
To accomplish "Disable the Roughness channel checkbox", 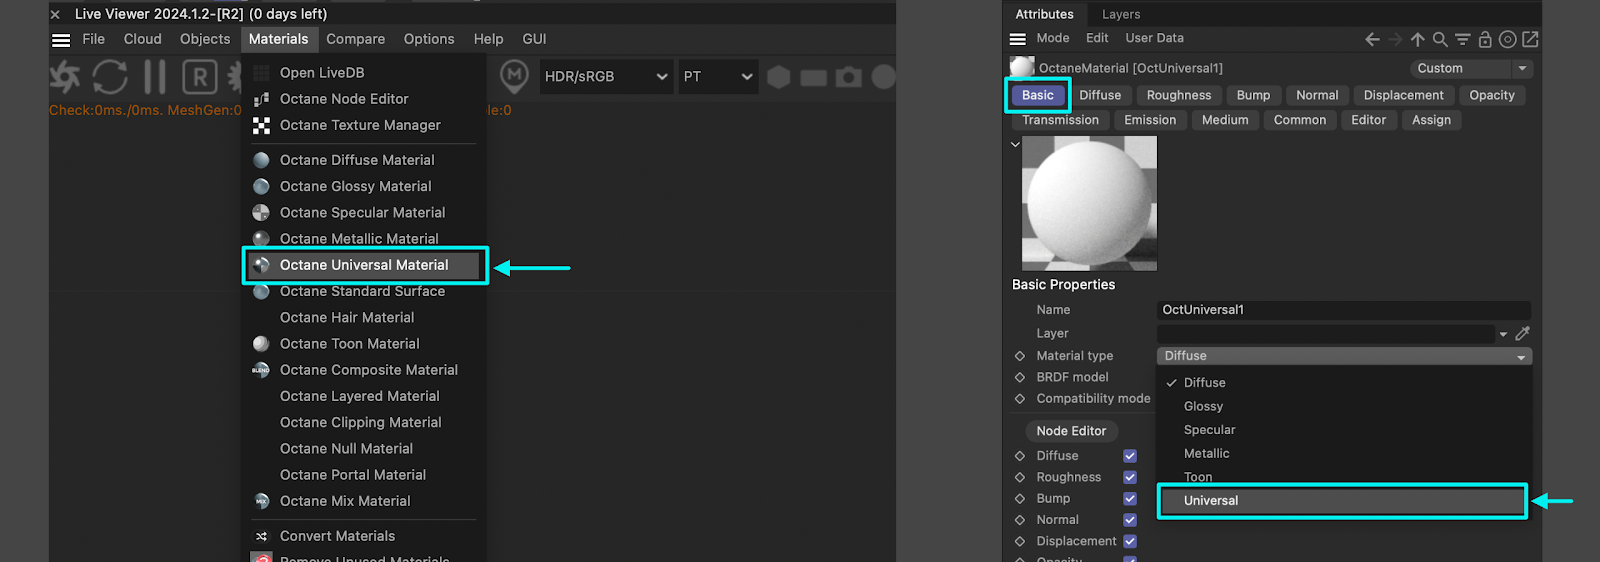I will (1130, 478).
